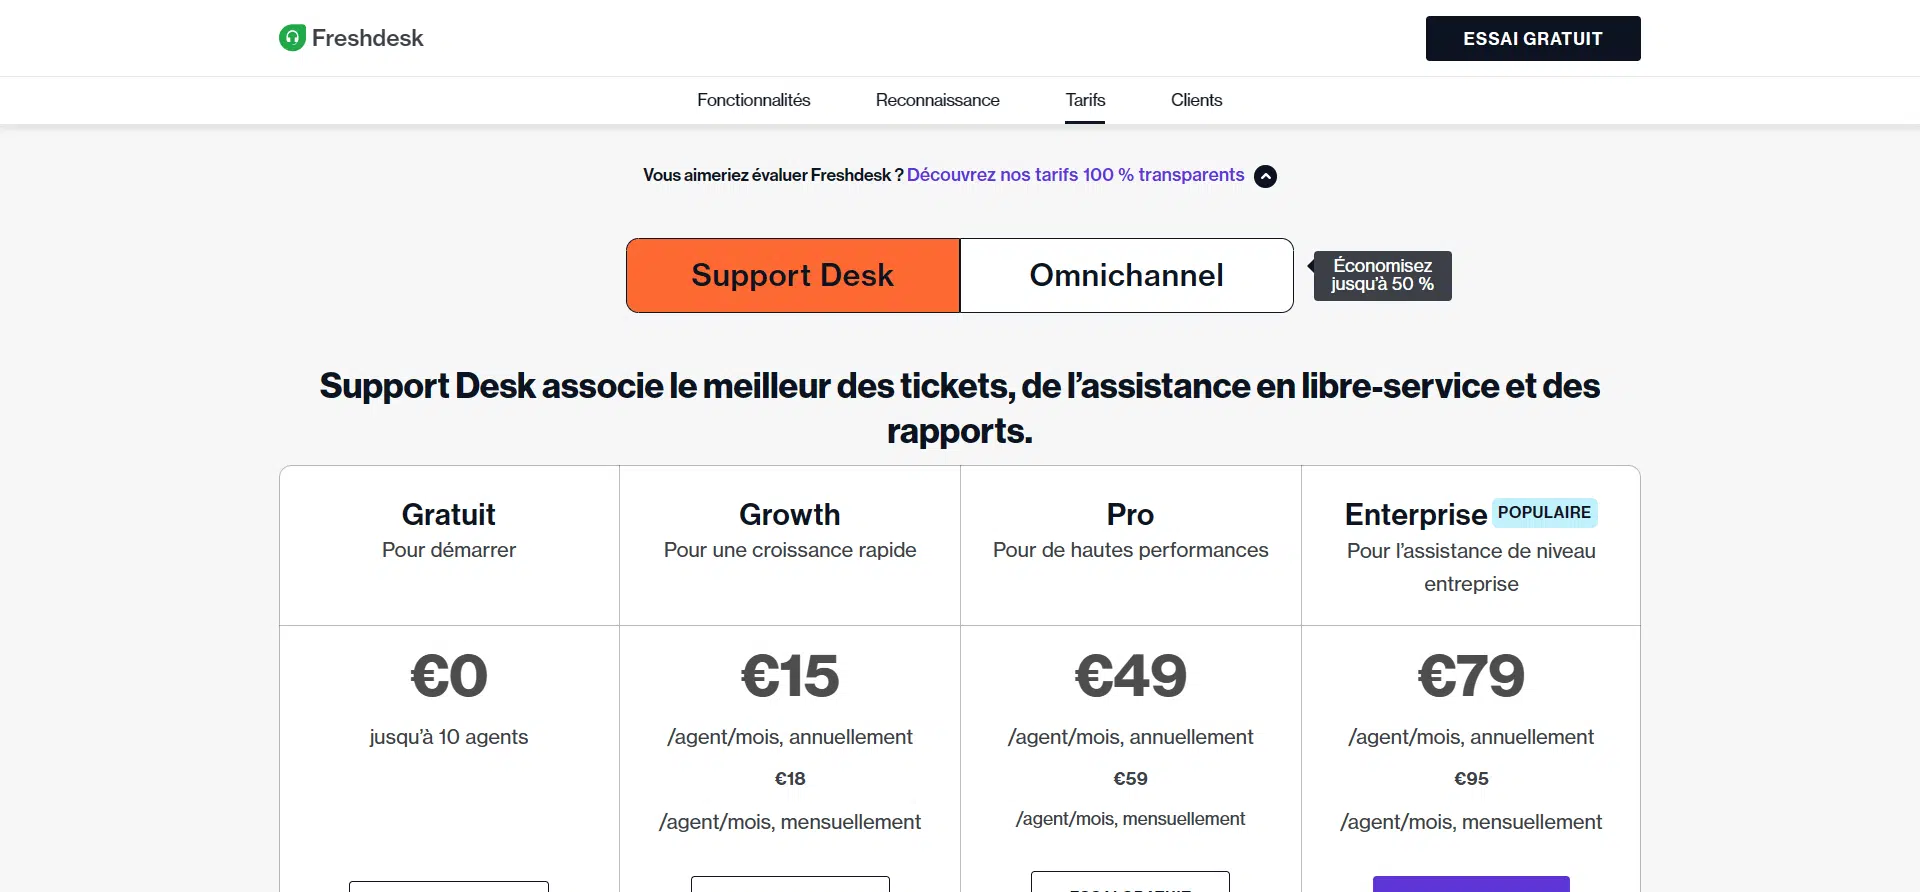
Task: Switch pricing to Omnichannel
Action: (x=1126, y=275)
